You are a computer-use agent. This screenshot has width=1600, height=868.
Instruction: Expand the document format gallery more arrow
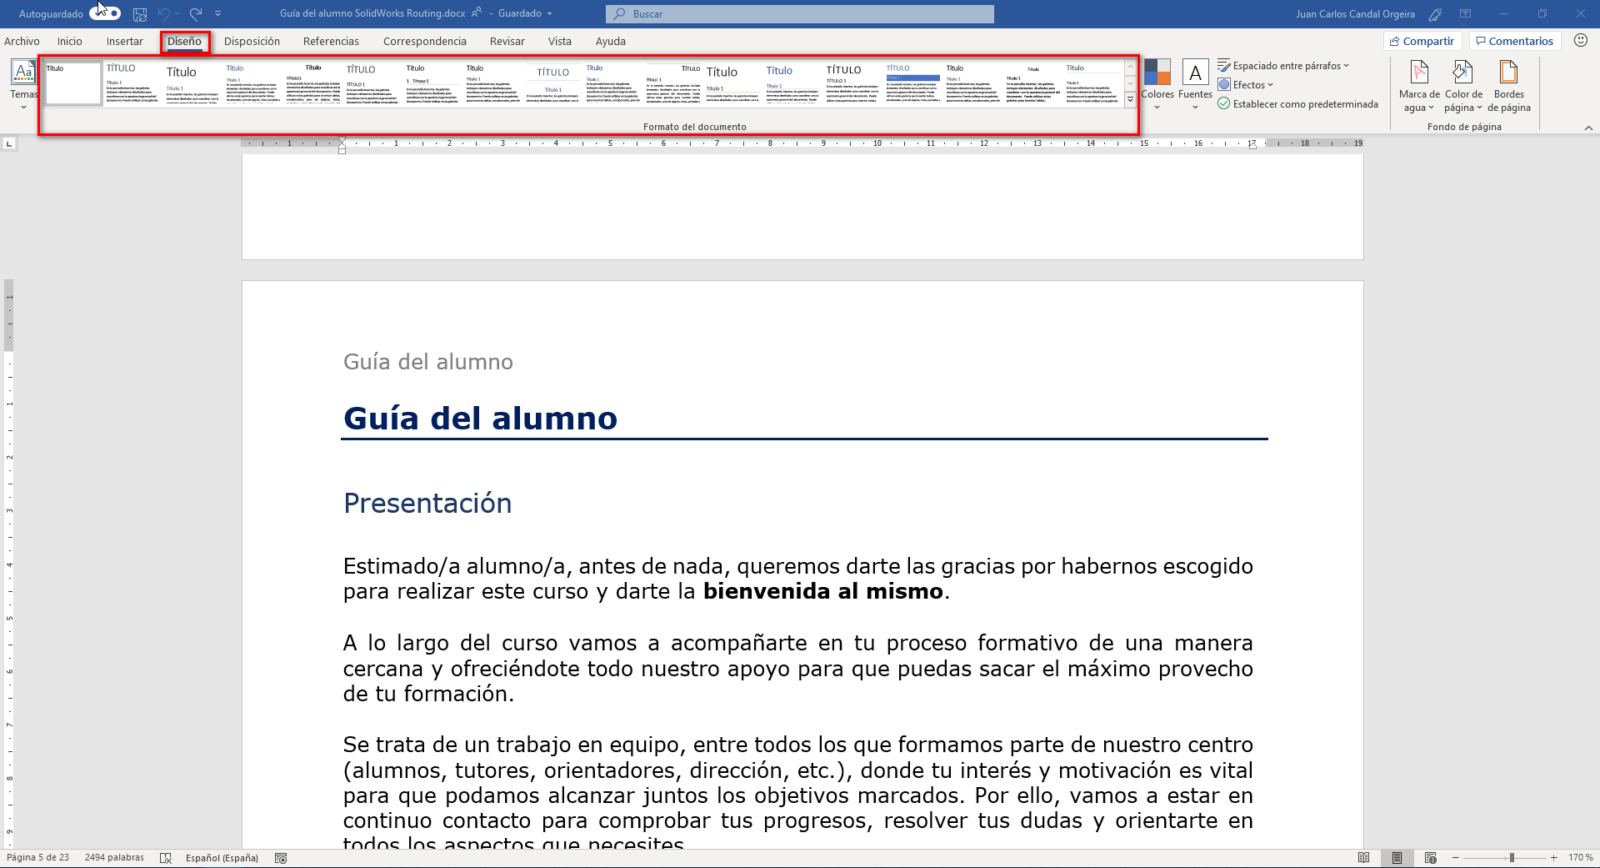[1130, 100]
